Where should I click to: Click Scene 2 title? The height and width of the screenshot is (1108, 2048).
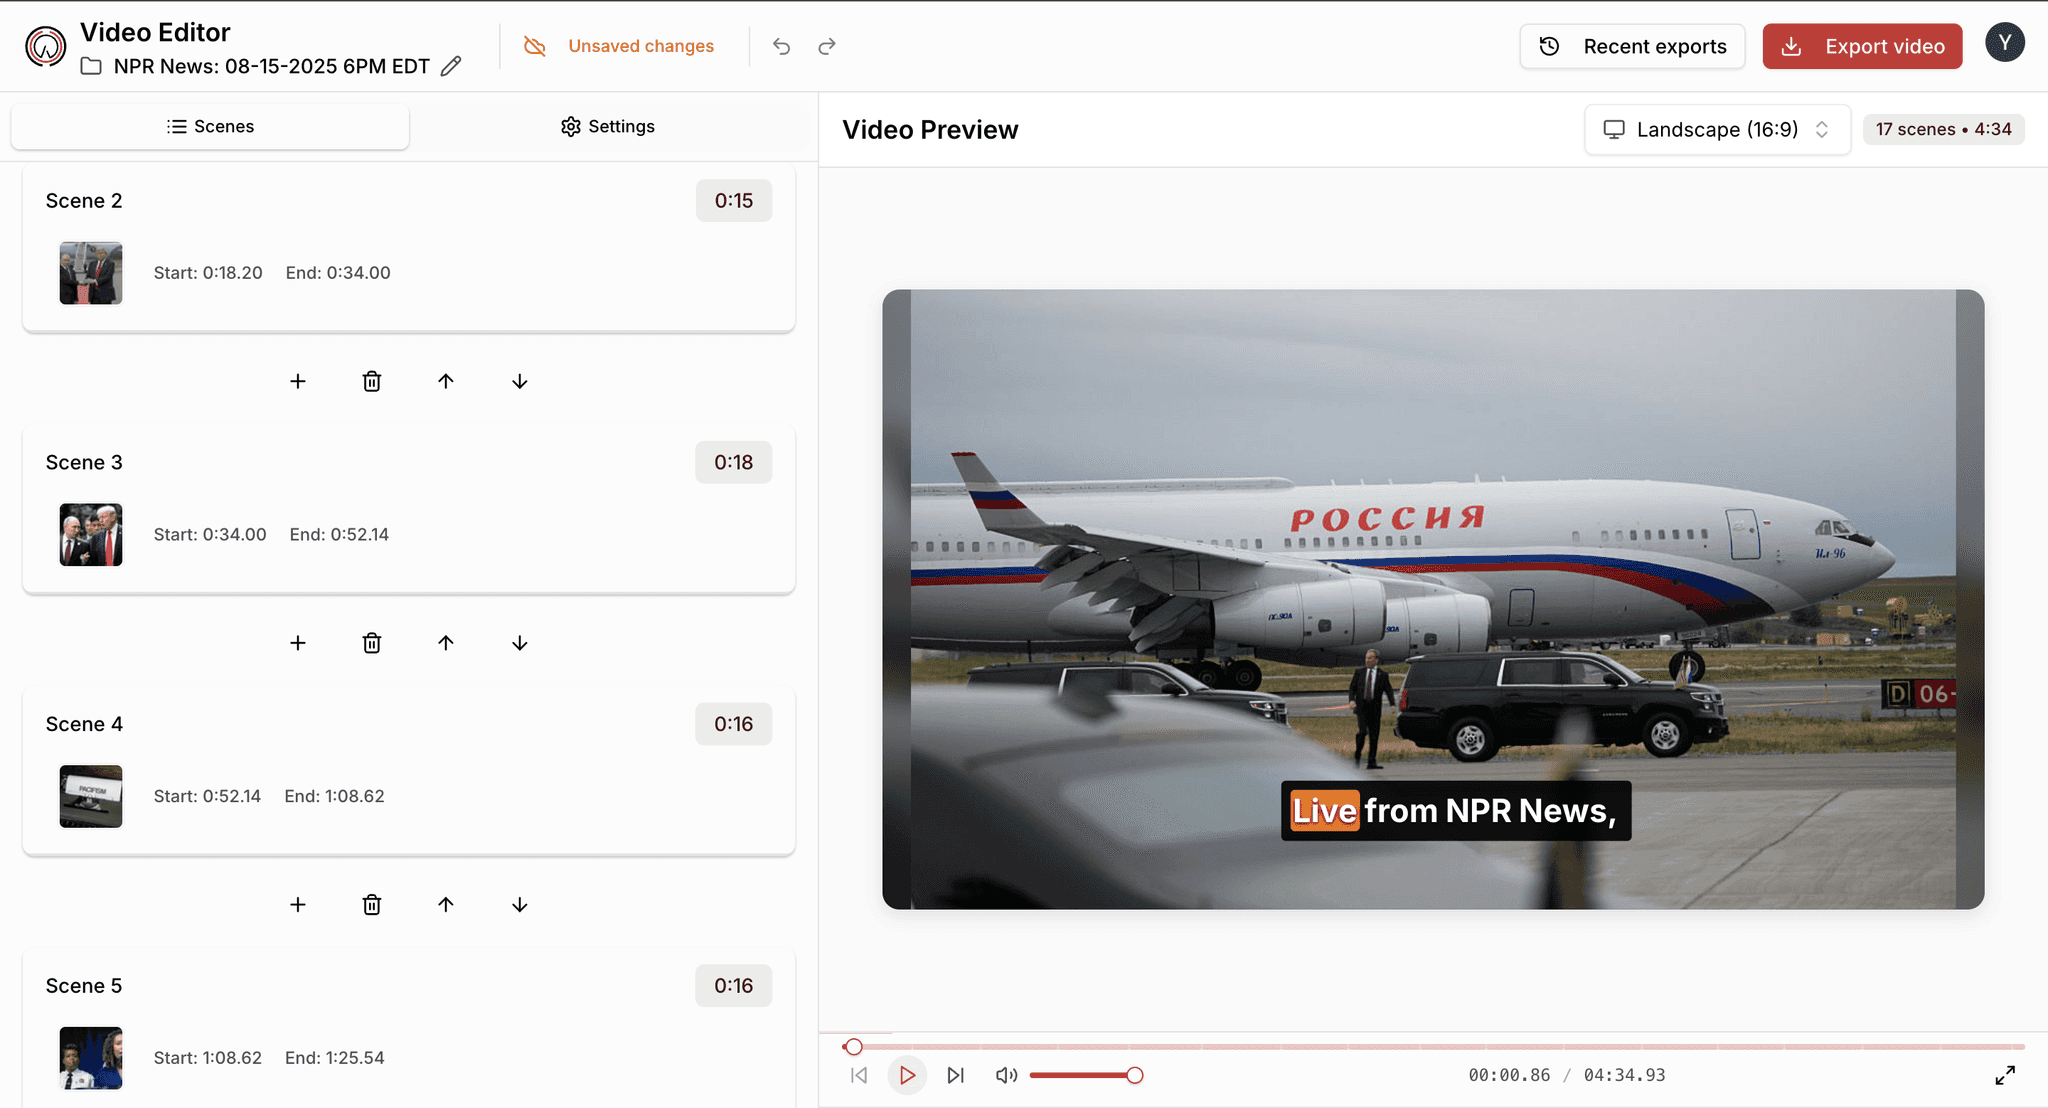pos(84,201)
